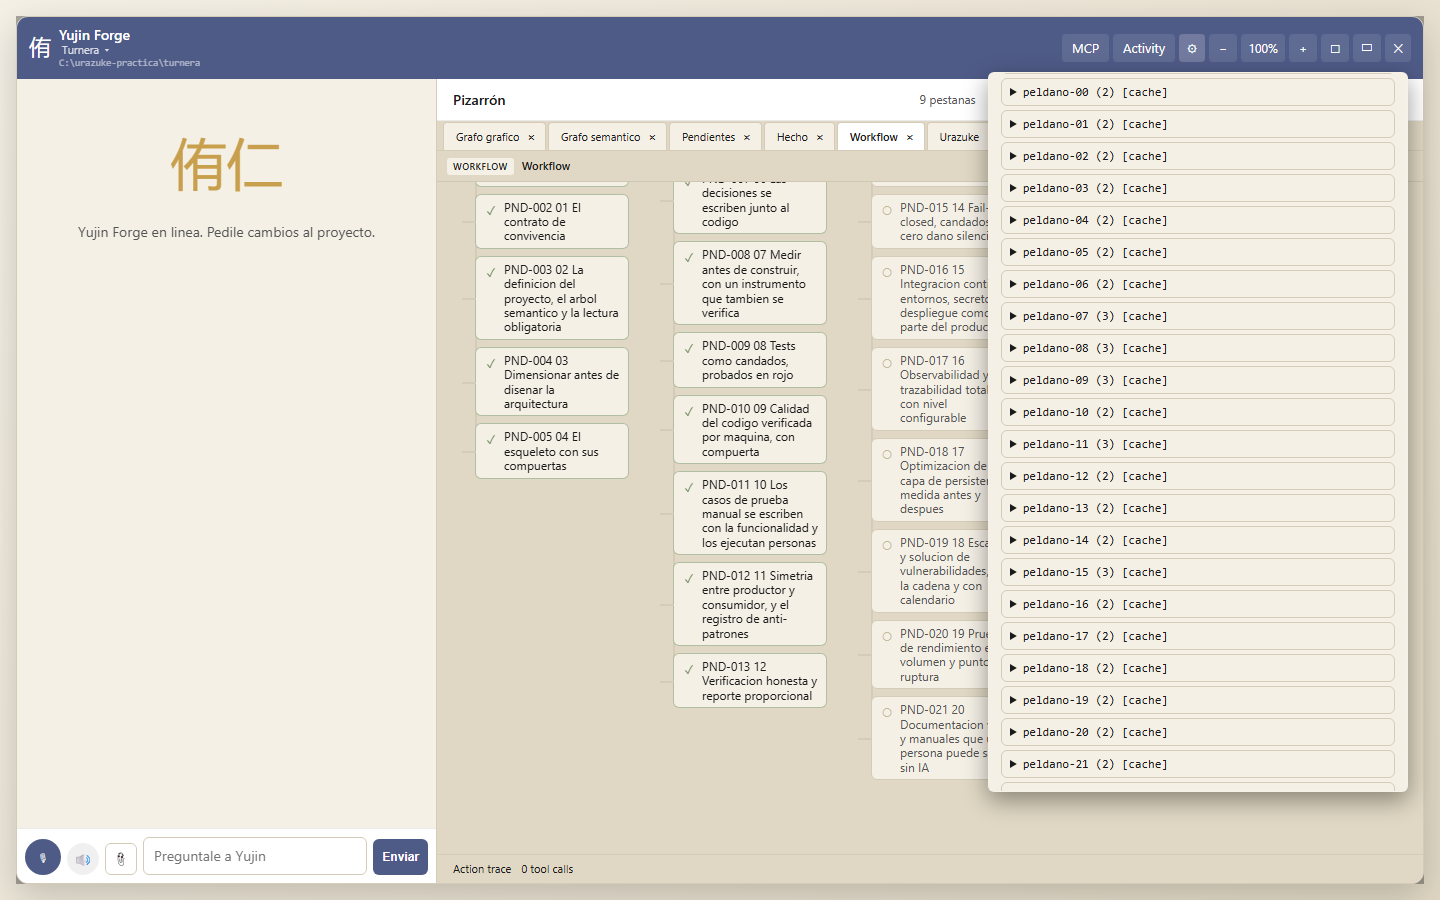Click the '9 pestanas' counter text
This screenshot has width=1440, height=900.
click(947, 100)
